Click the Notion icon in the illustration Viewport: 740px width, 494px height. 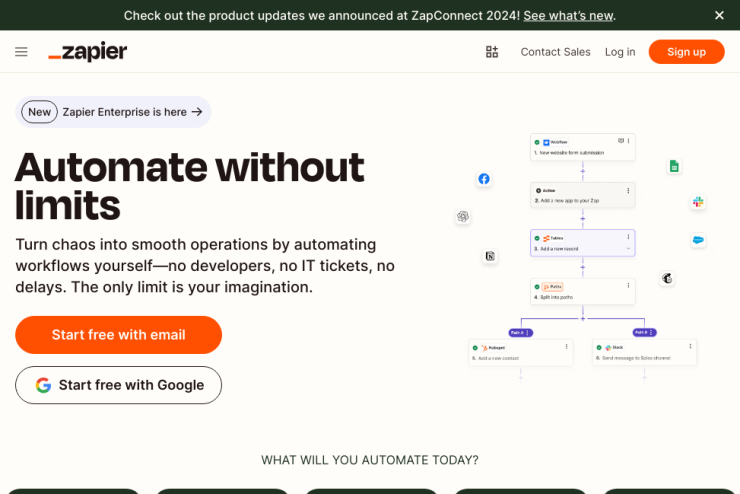coord(490,256)
